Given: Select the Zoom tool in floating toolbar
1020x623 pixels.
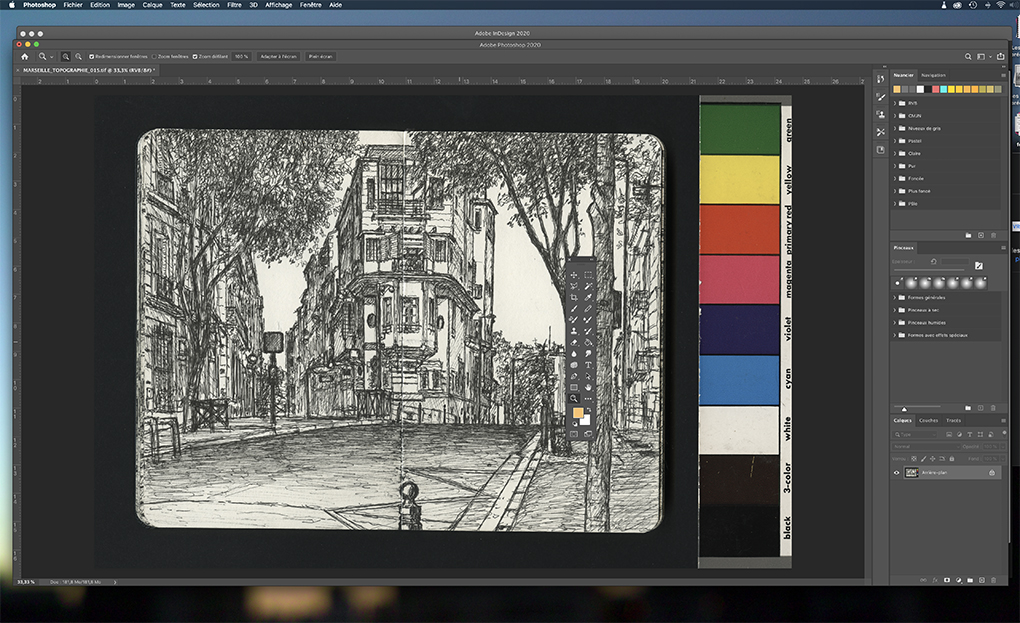Looking at the screenshot, I should (x=574, y=399).
